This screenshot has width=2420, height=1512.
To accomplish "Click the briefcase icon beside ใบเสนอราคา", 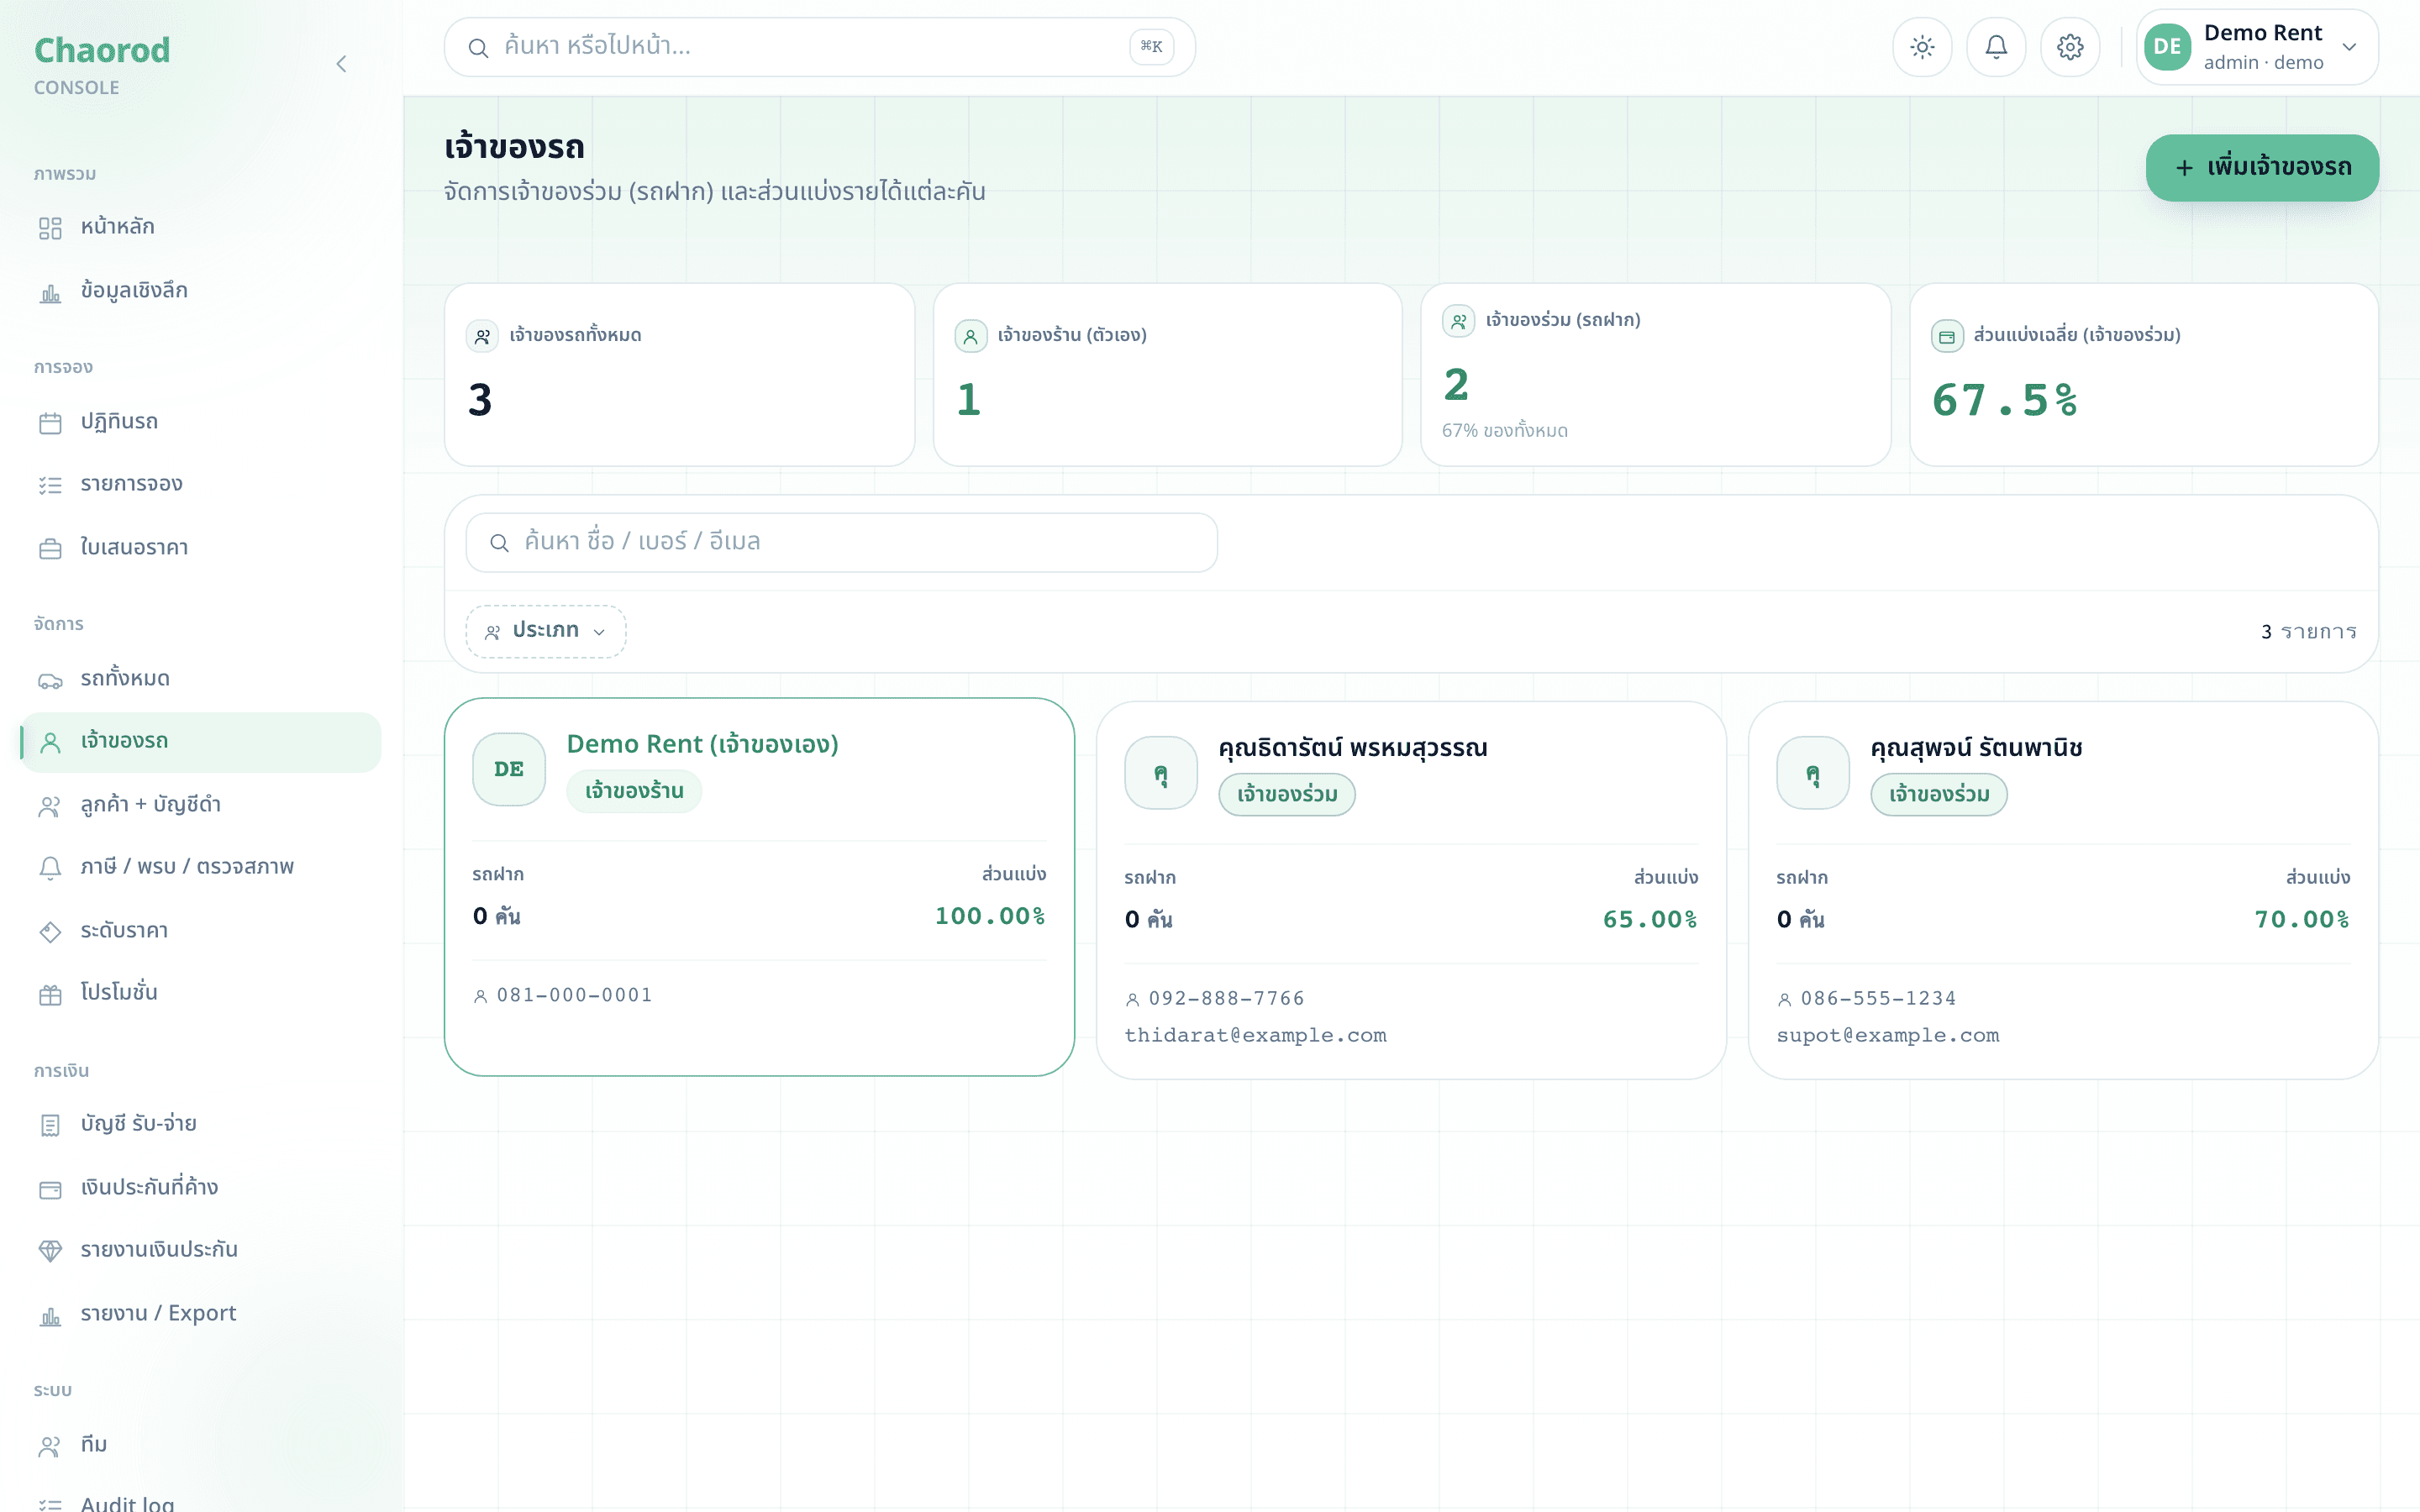I will pyautogui.click(x=50, y=549).
